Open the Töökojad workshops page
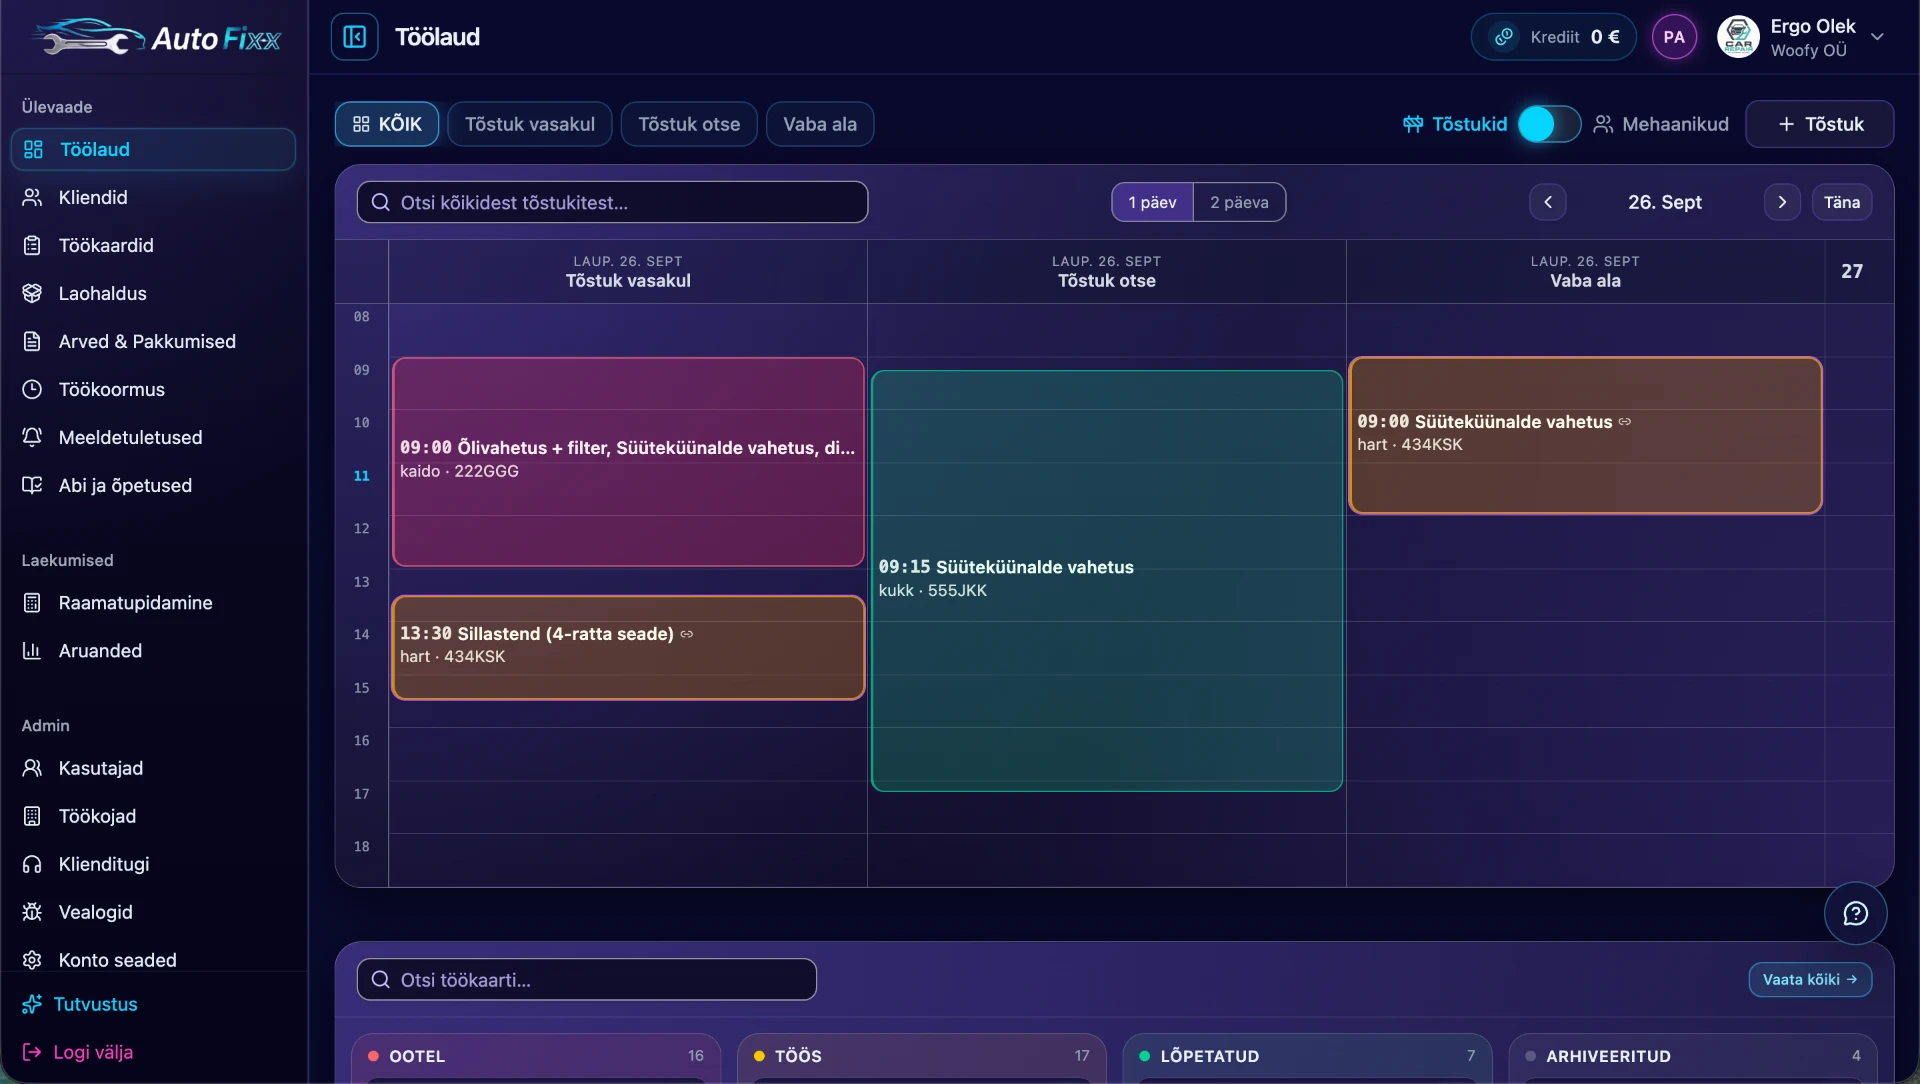The image size is (1920, 1084). tap(153, 816)
